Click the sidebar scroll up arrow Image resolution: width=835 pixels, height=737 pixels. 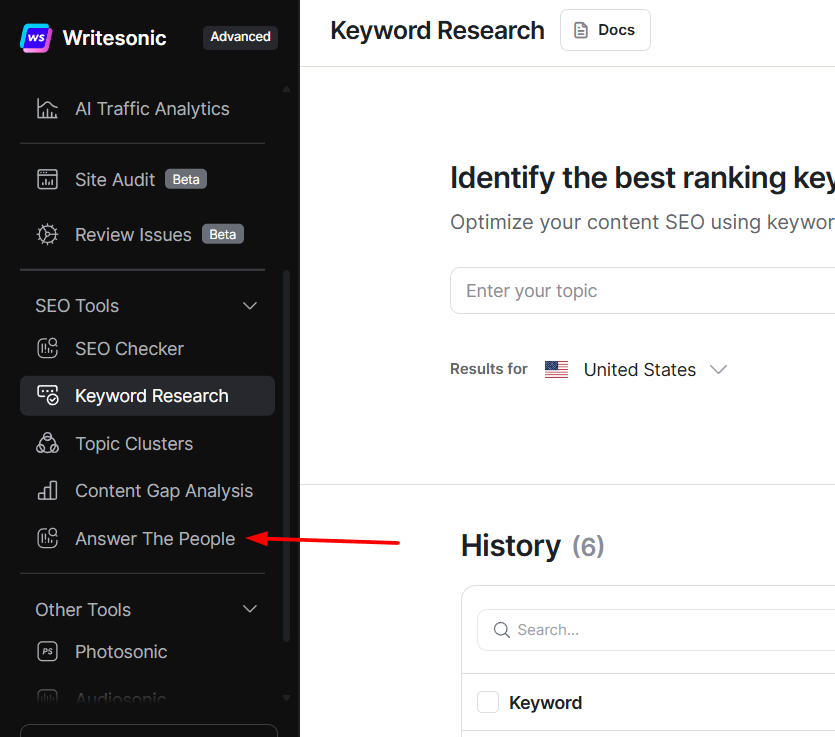point(286,89)
